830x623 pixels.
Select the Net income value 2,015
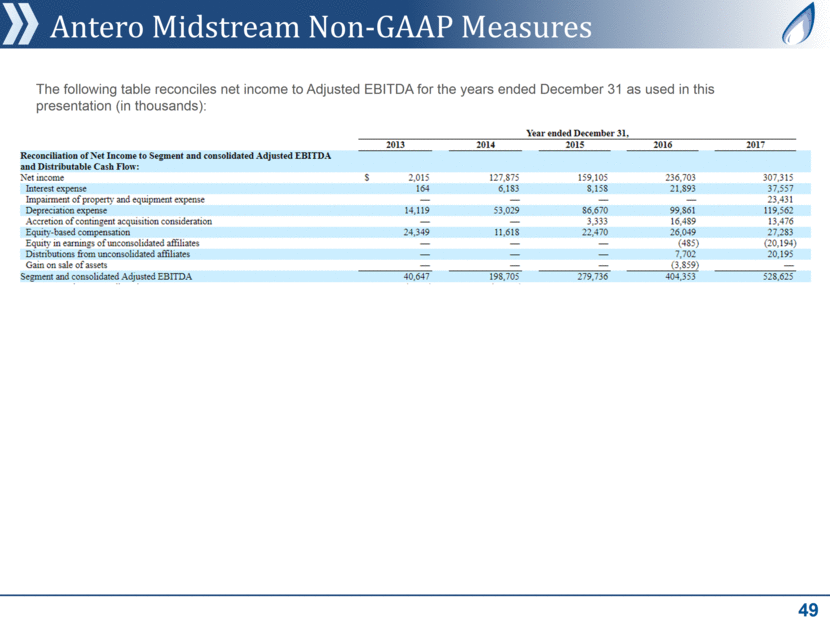(x=419, y=178)
